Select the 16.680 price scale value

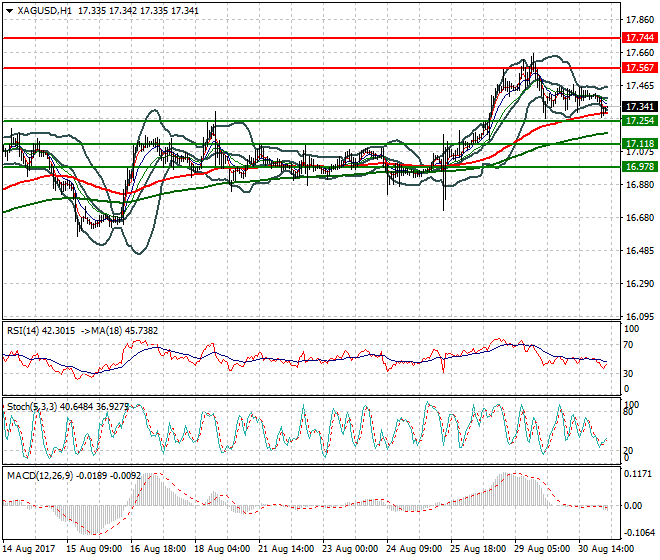[x=640, y=218]
